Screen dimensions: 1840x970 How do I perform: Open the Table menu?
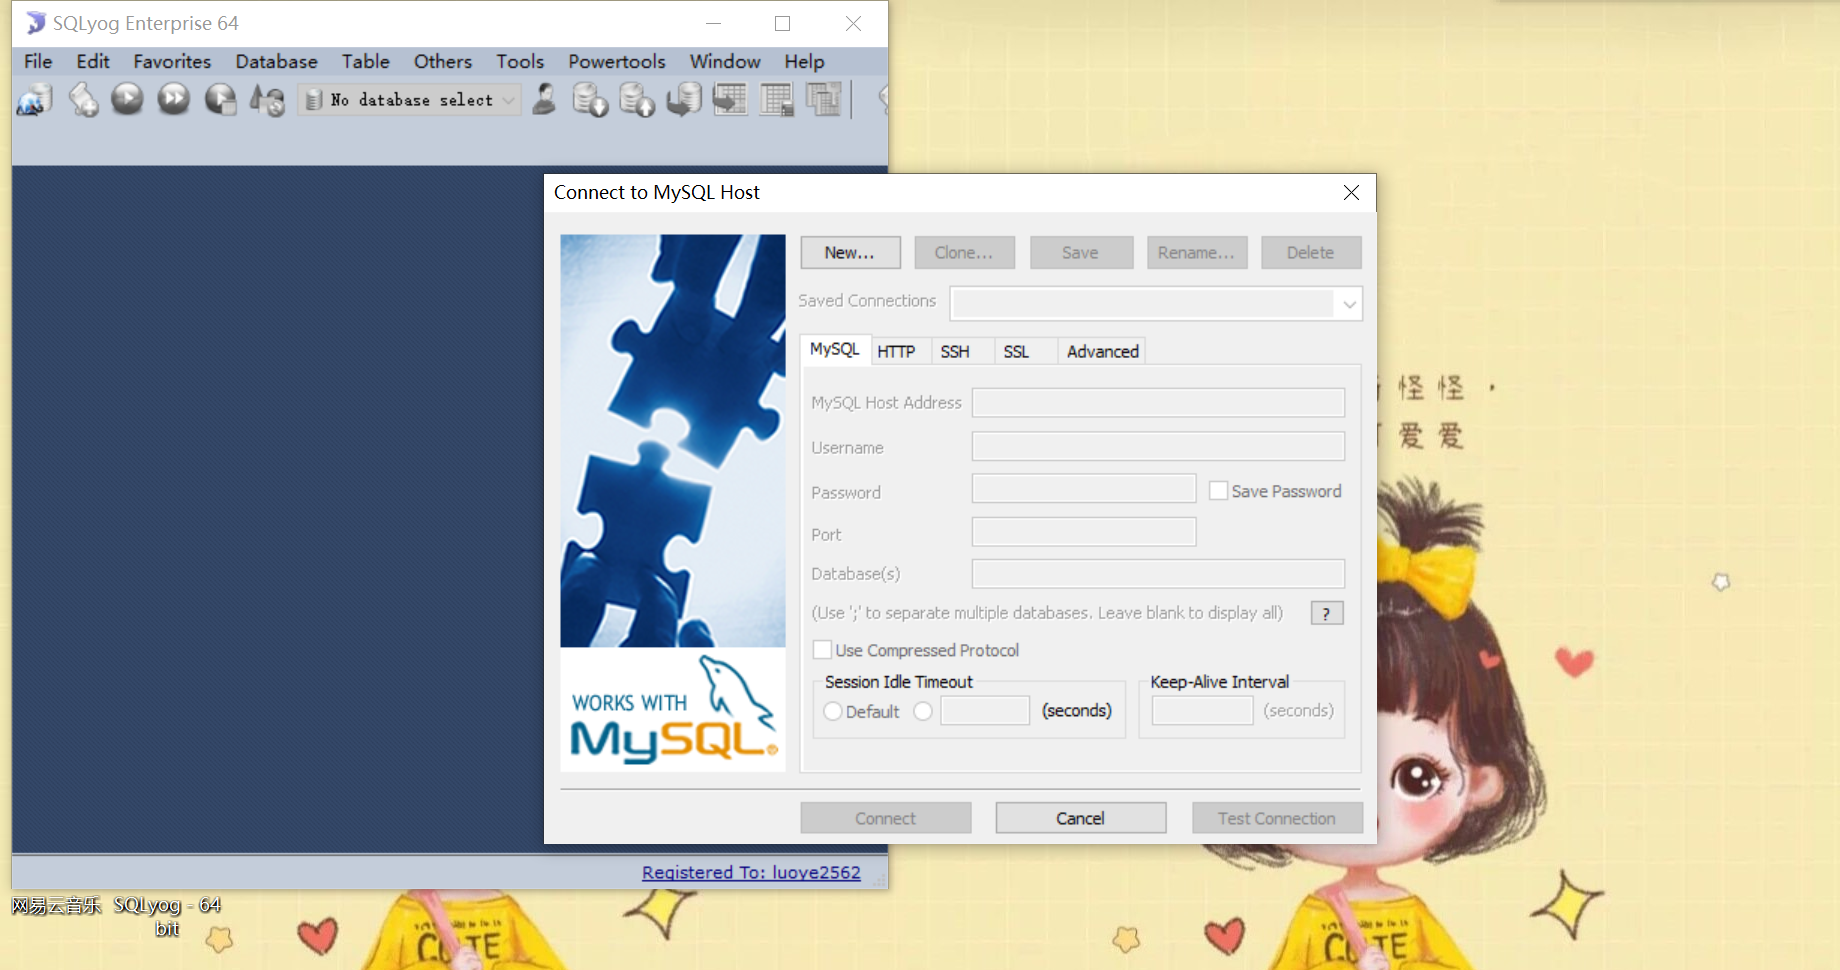tap(365, 61)
